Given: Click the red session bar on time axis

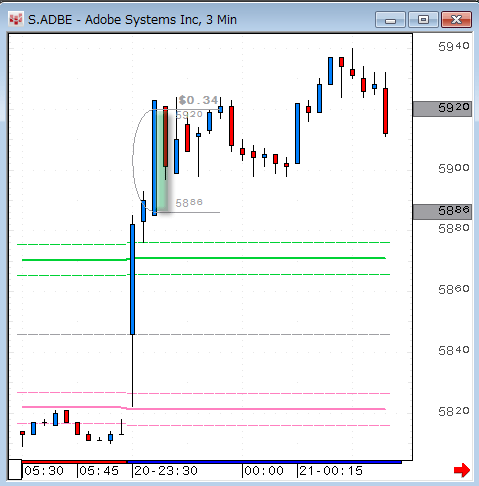Looking at the screenshot, I should point(74,462).
